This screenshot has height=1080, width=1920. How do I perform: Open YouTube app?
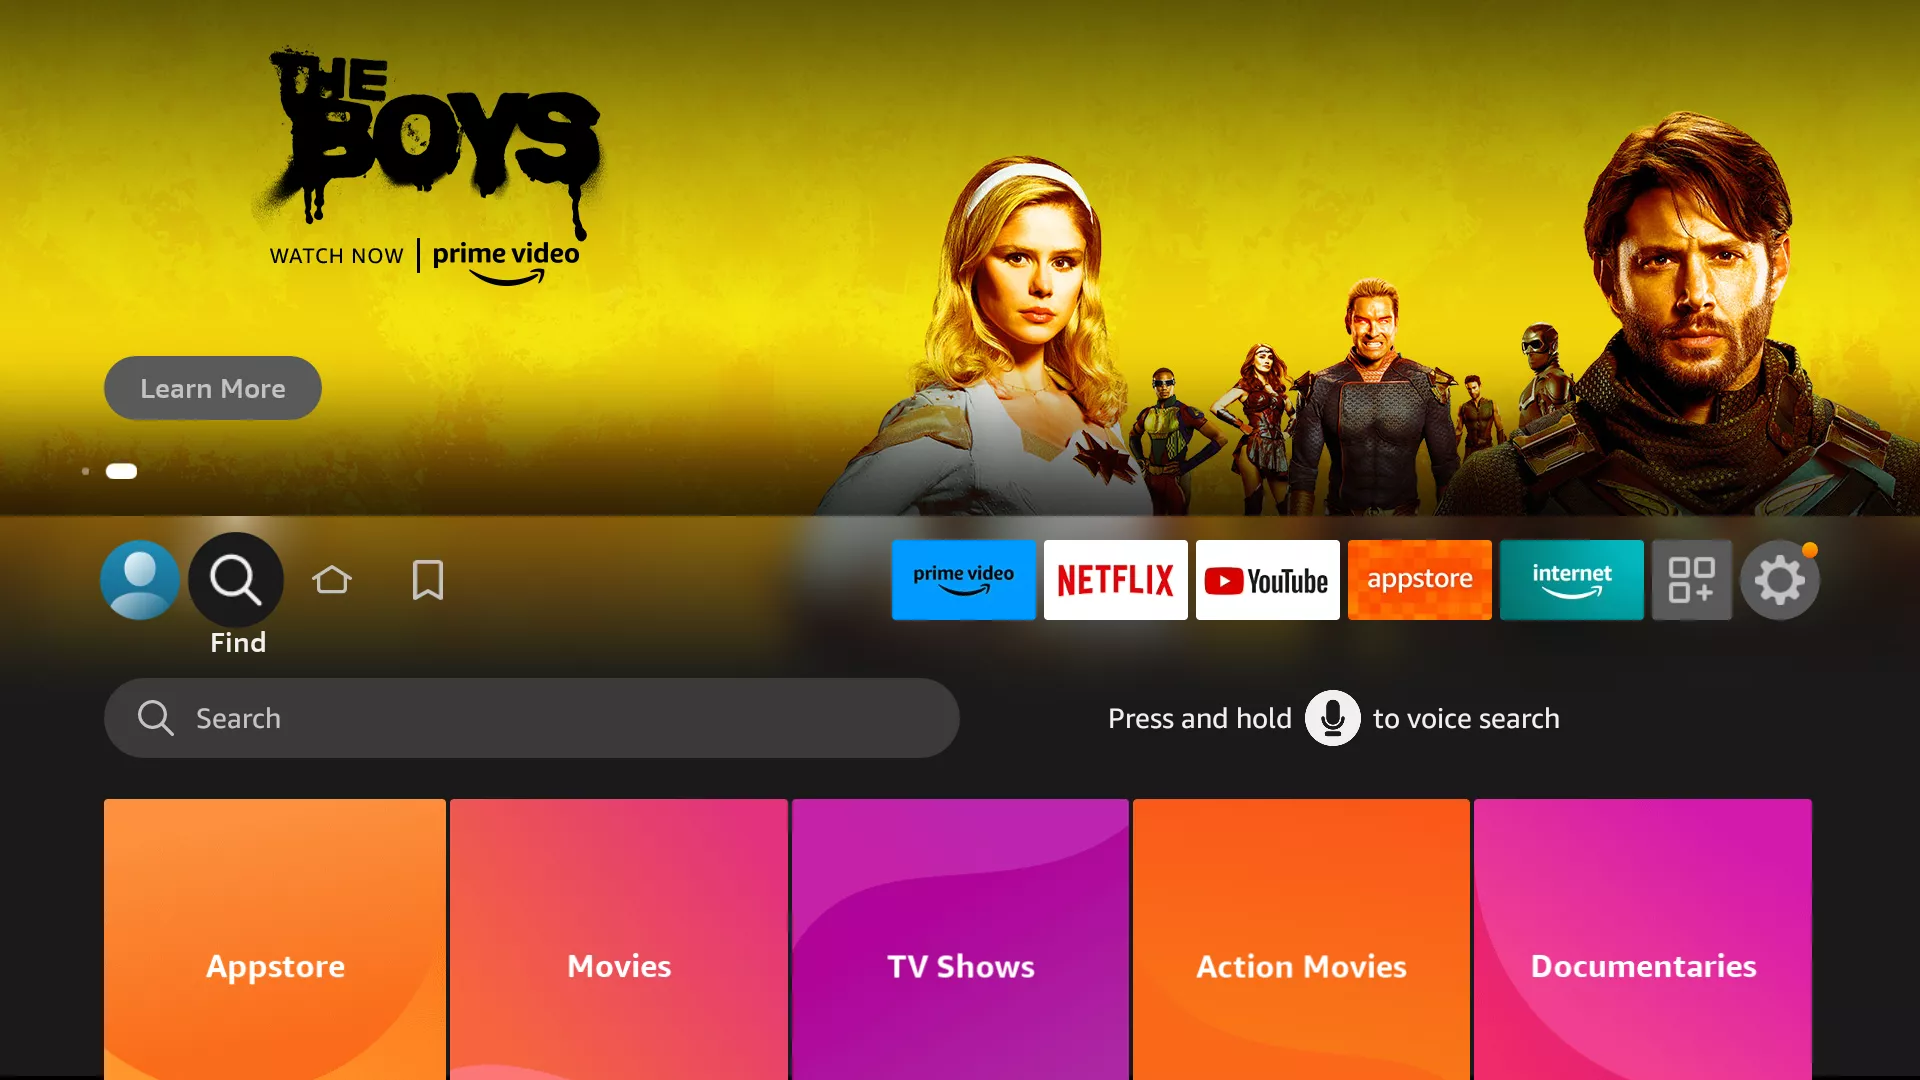click(1267, 579)
